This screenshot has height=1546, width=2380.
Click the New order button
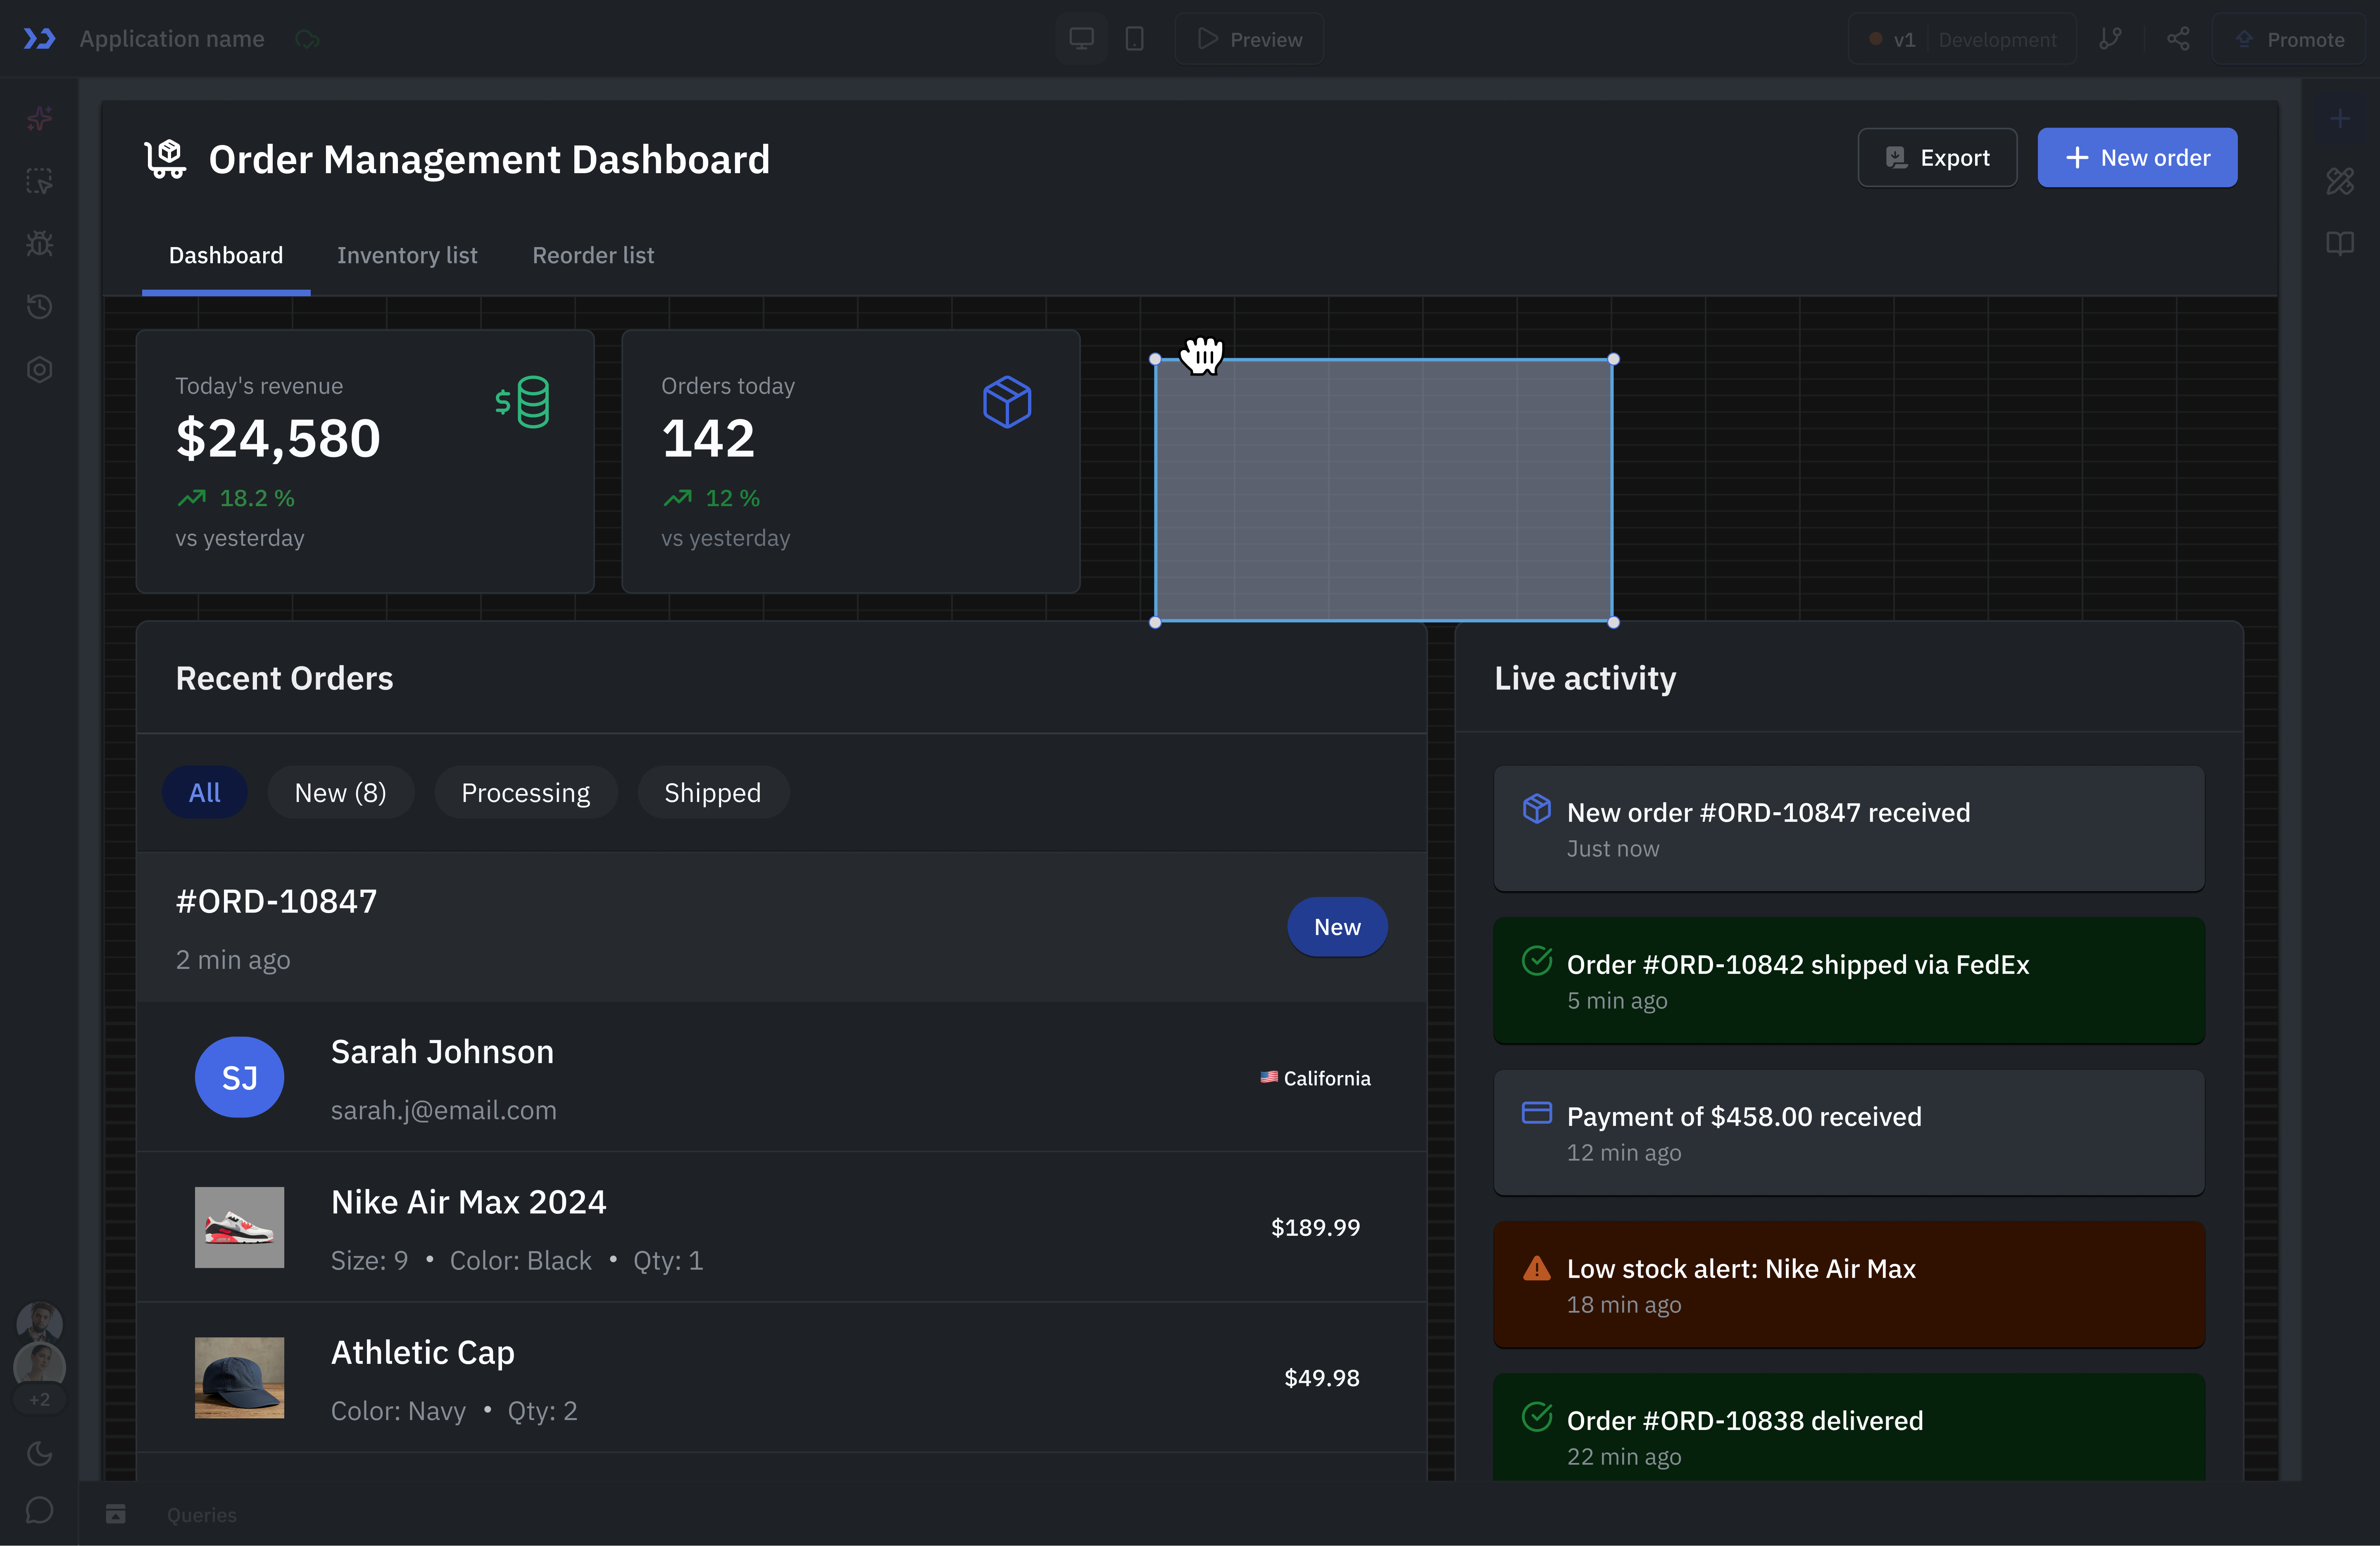click(2137, 158)
